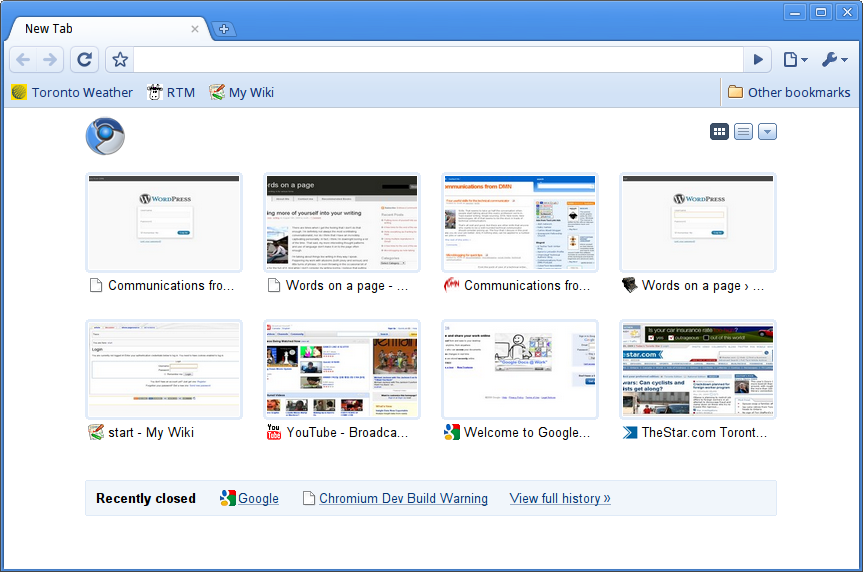Open the Other bookmarks folder
This screenshot has height=572, width=863.
pyautogui.click(x=788, y=92)
